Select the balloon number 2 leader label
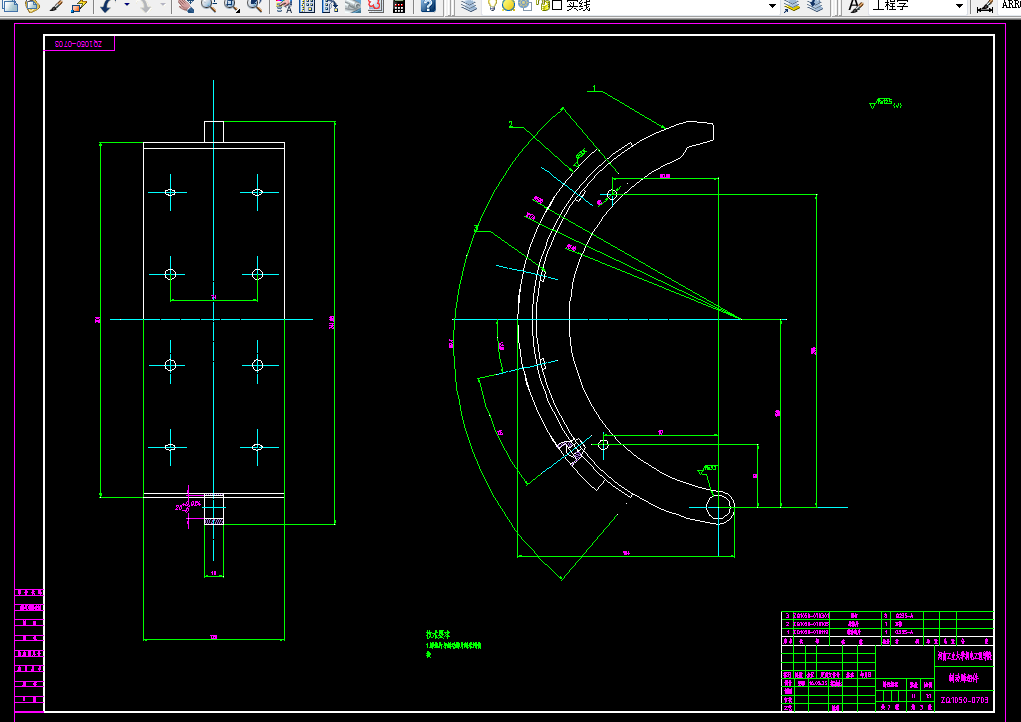Image resolution: width=1021 pixels, height=722 pixels. click(510, 124)
